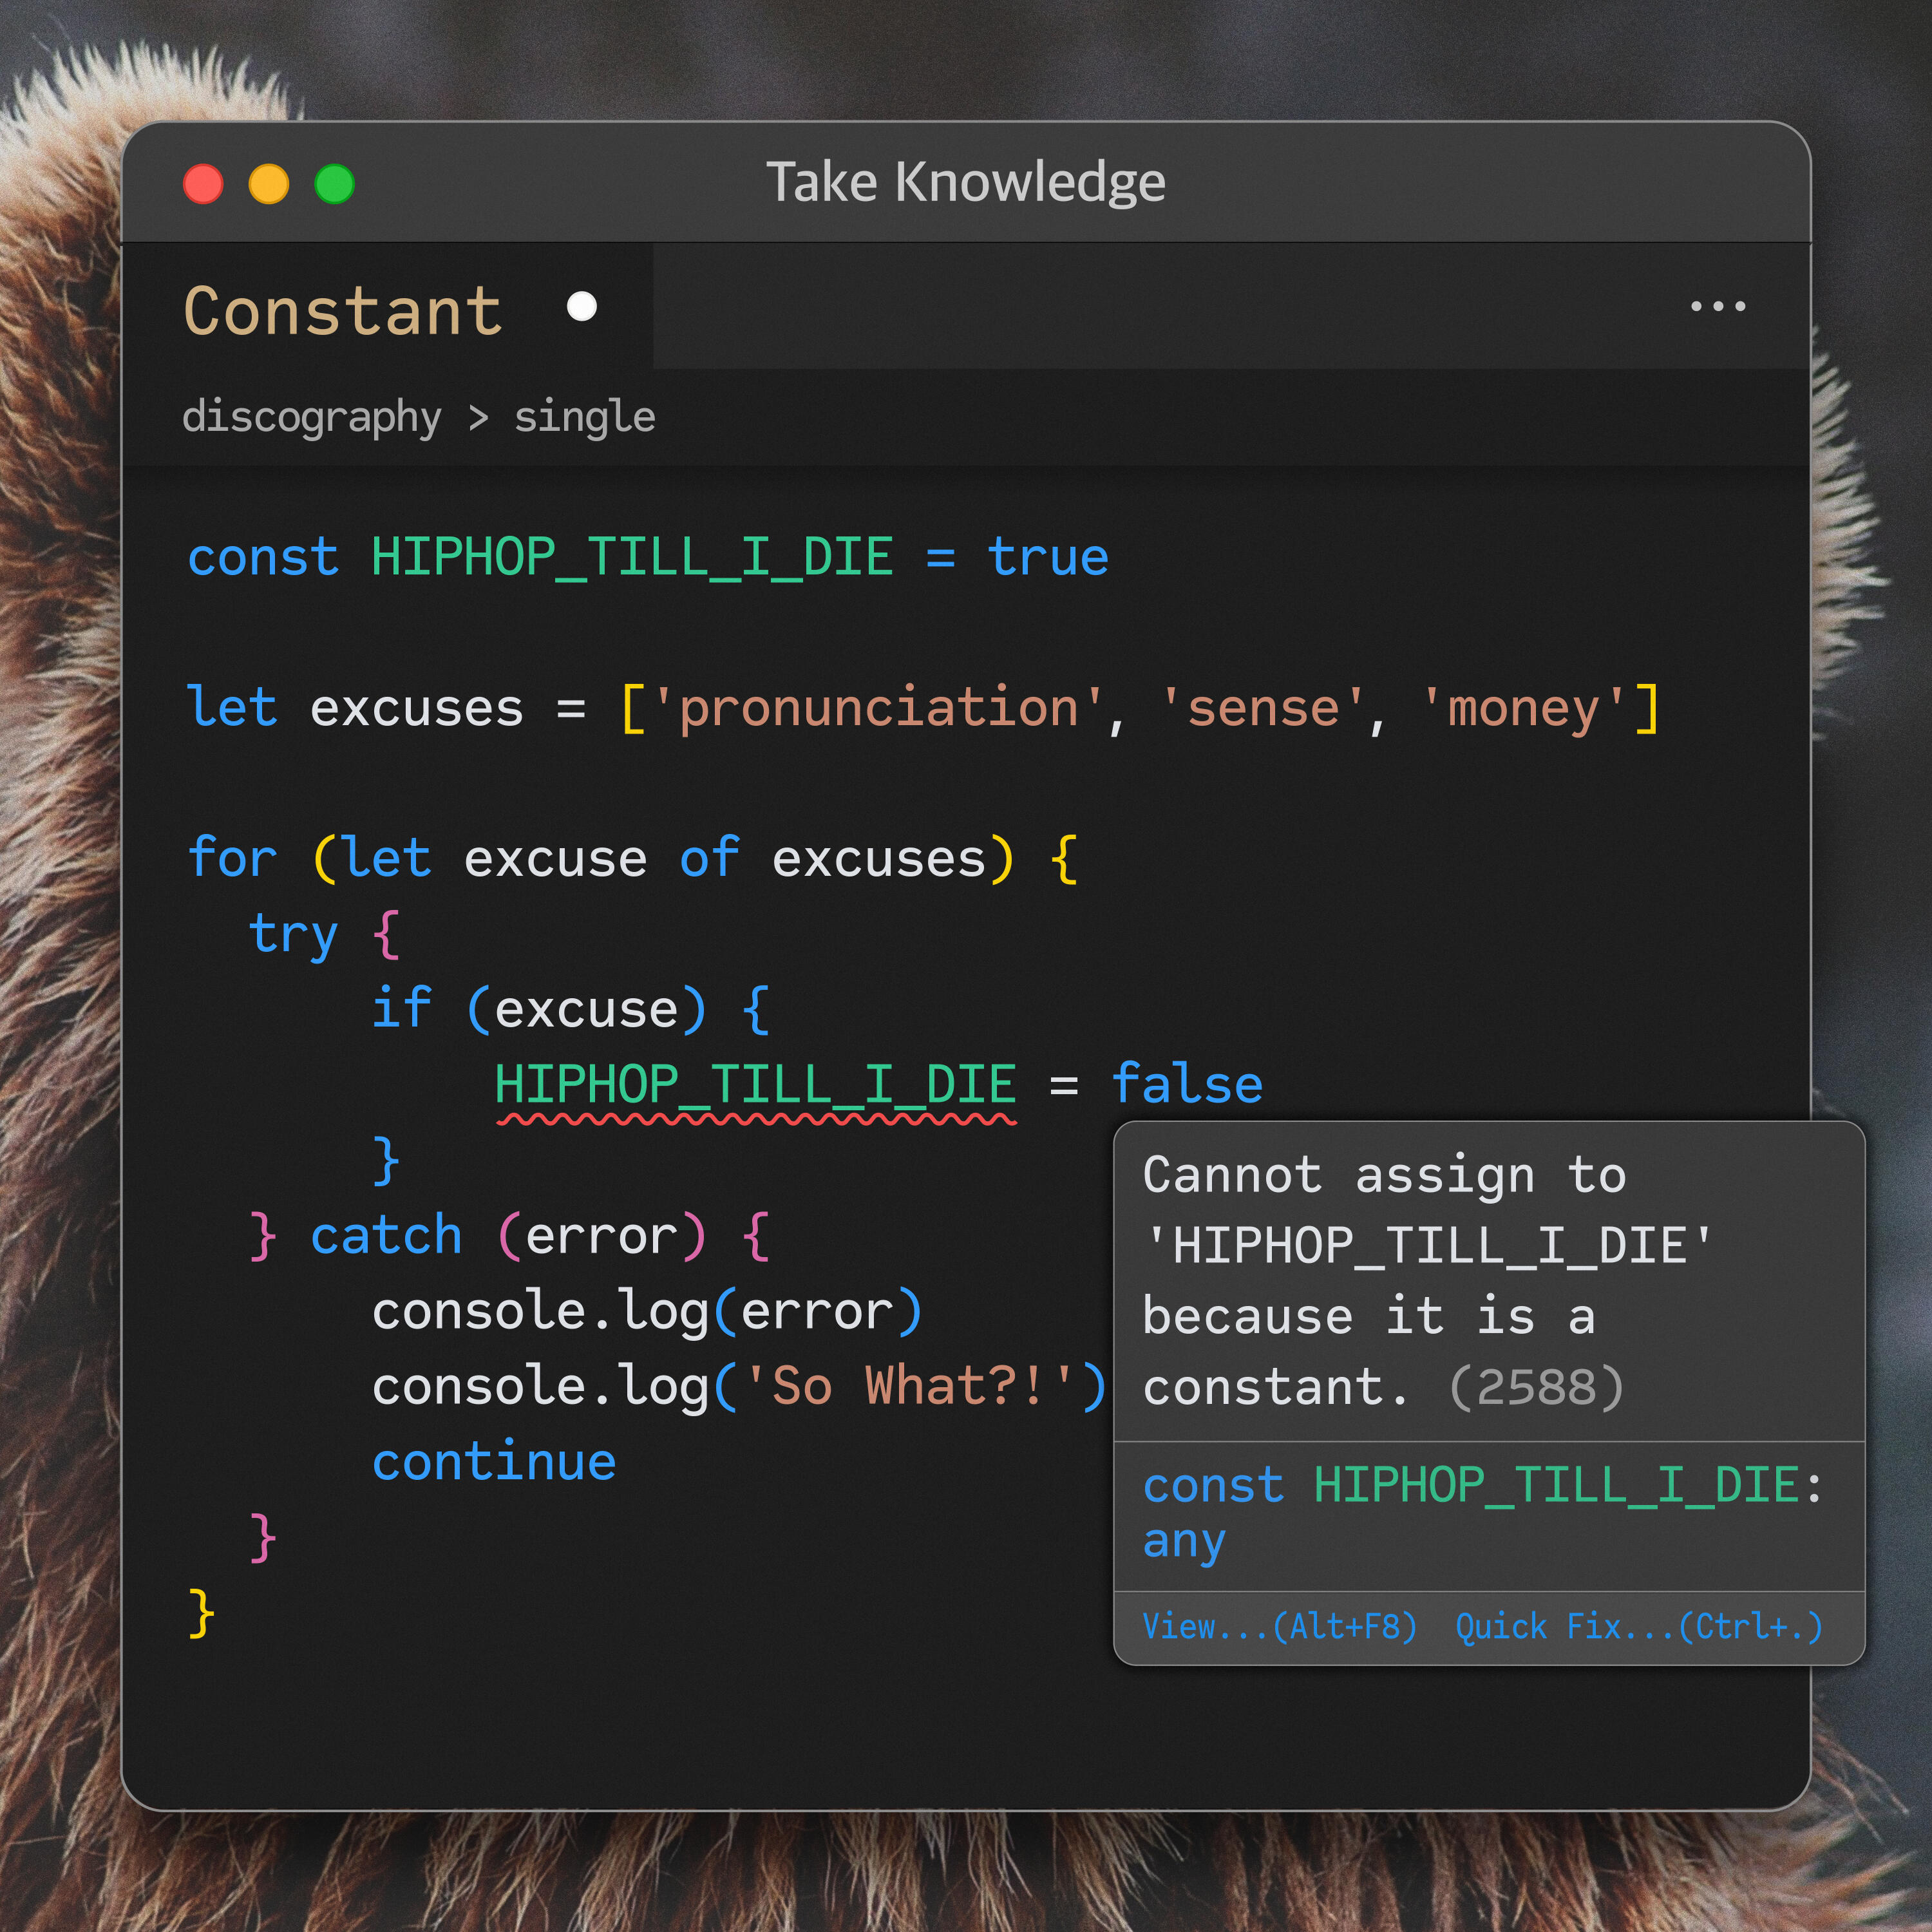Open the three-dot more actions menu
The width and height of the screenshot is (1932, 1932).
pyautogui.click(x=1718, y=306)
